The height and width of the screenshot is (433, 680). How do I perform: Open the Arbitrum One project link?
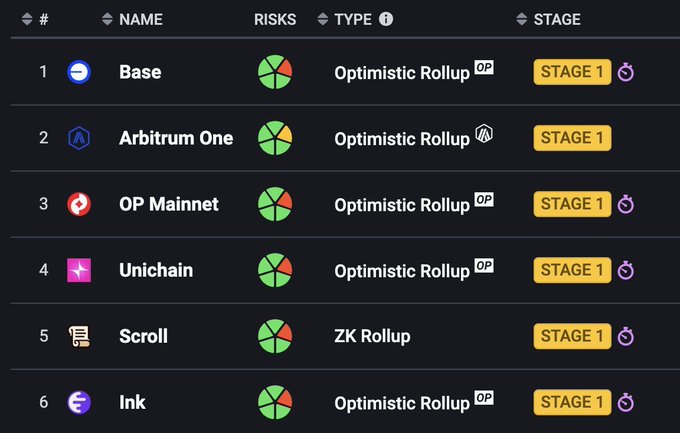[x=176, y=138]
